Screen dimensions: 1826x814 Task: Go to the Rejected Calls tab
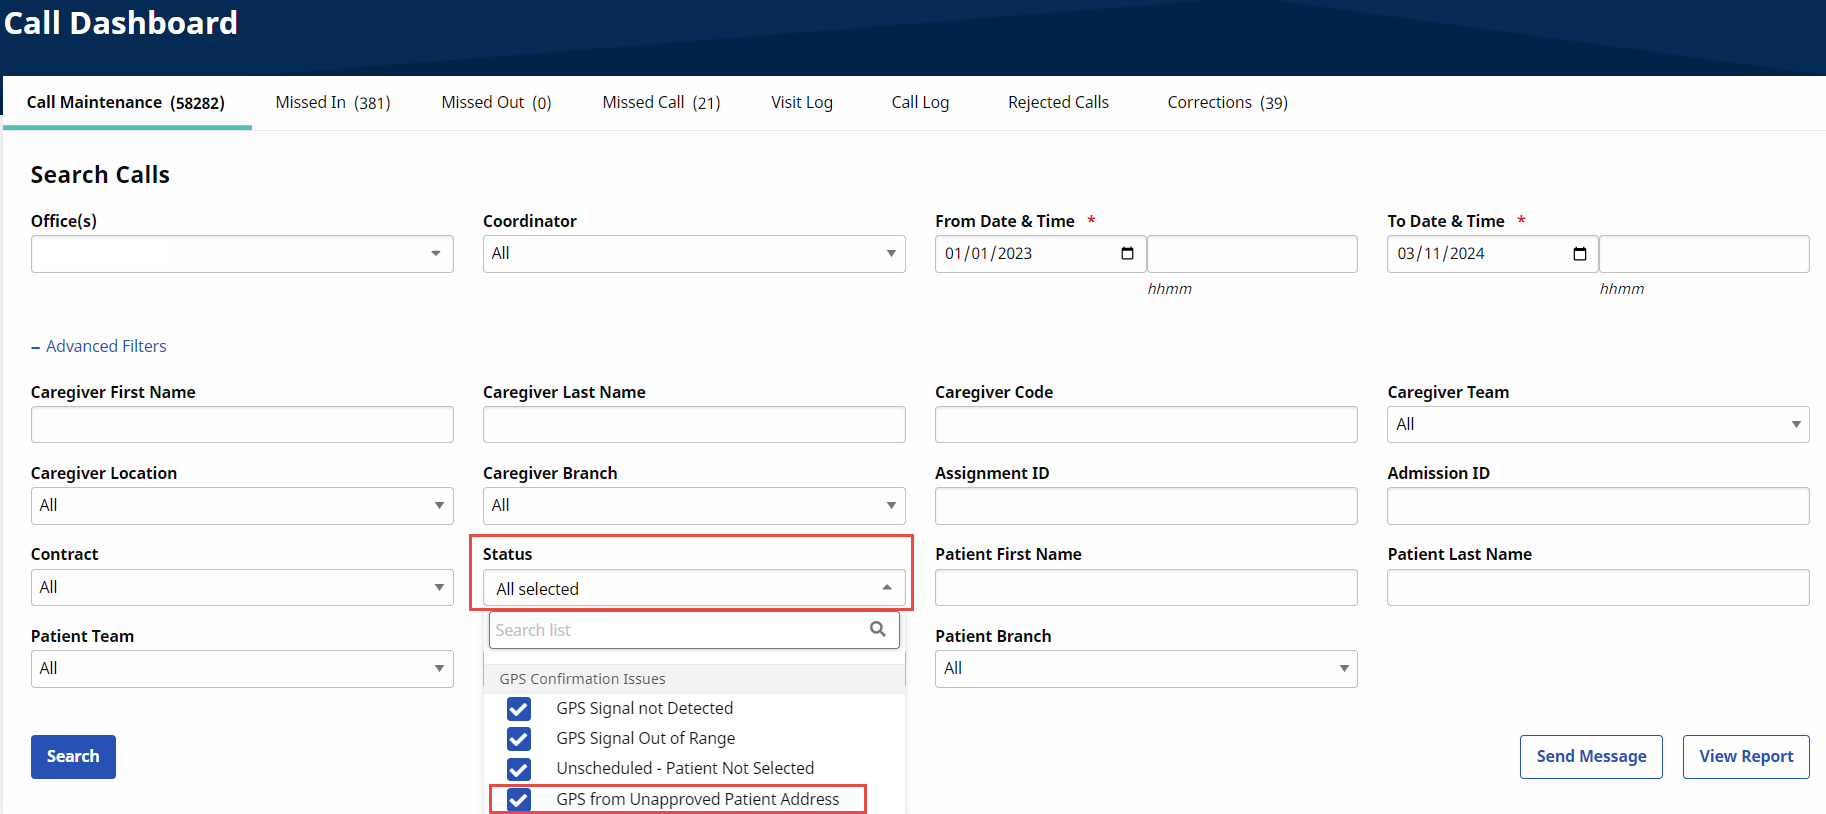[1058, 103]
